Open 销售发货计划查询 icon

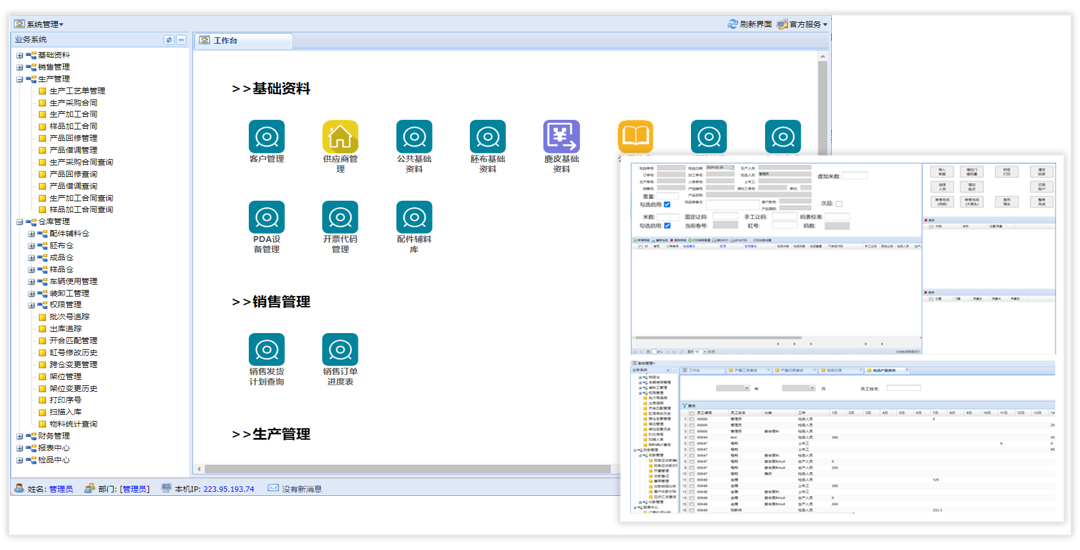tap(266, 350)
